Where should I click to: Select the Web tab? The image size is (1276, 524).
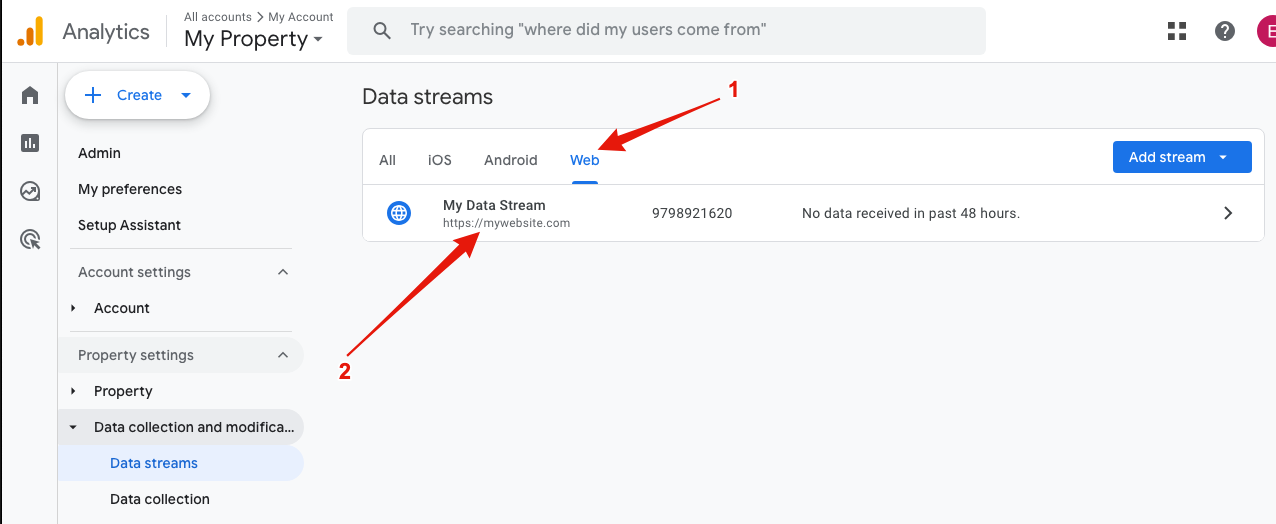tap(585, 160)
